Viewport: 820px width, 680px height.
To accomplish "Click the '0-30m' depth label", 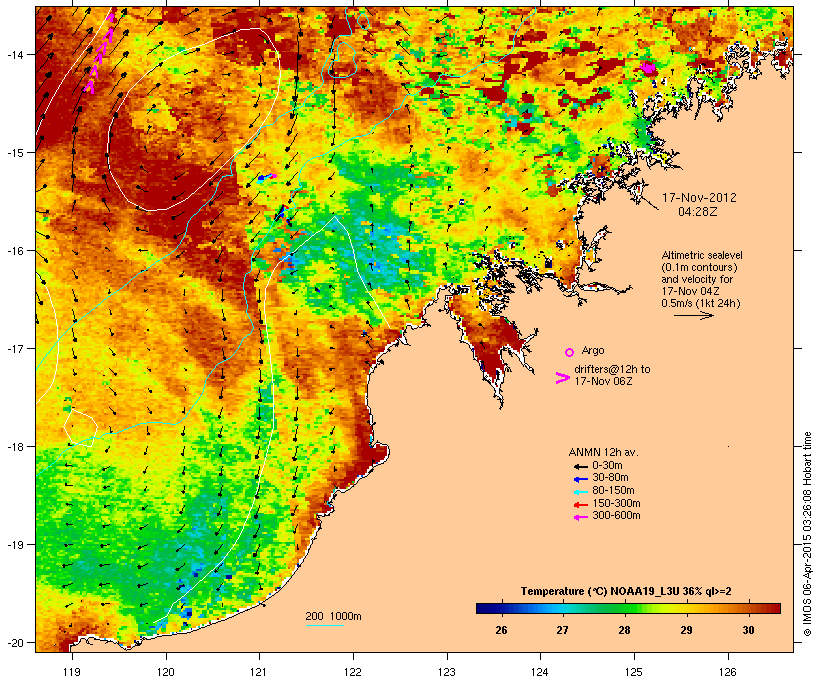I will point(607,466).
